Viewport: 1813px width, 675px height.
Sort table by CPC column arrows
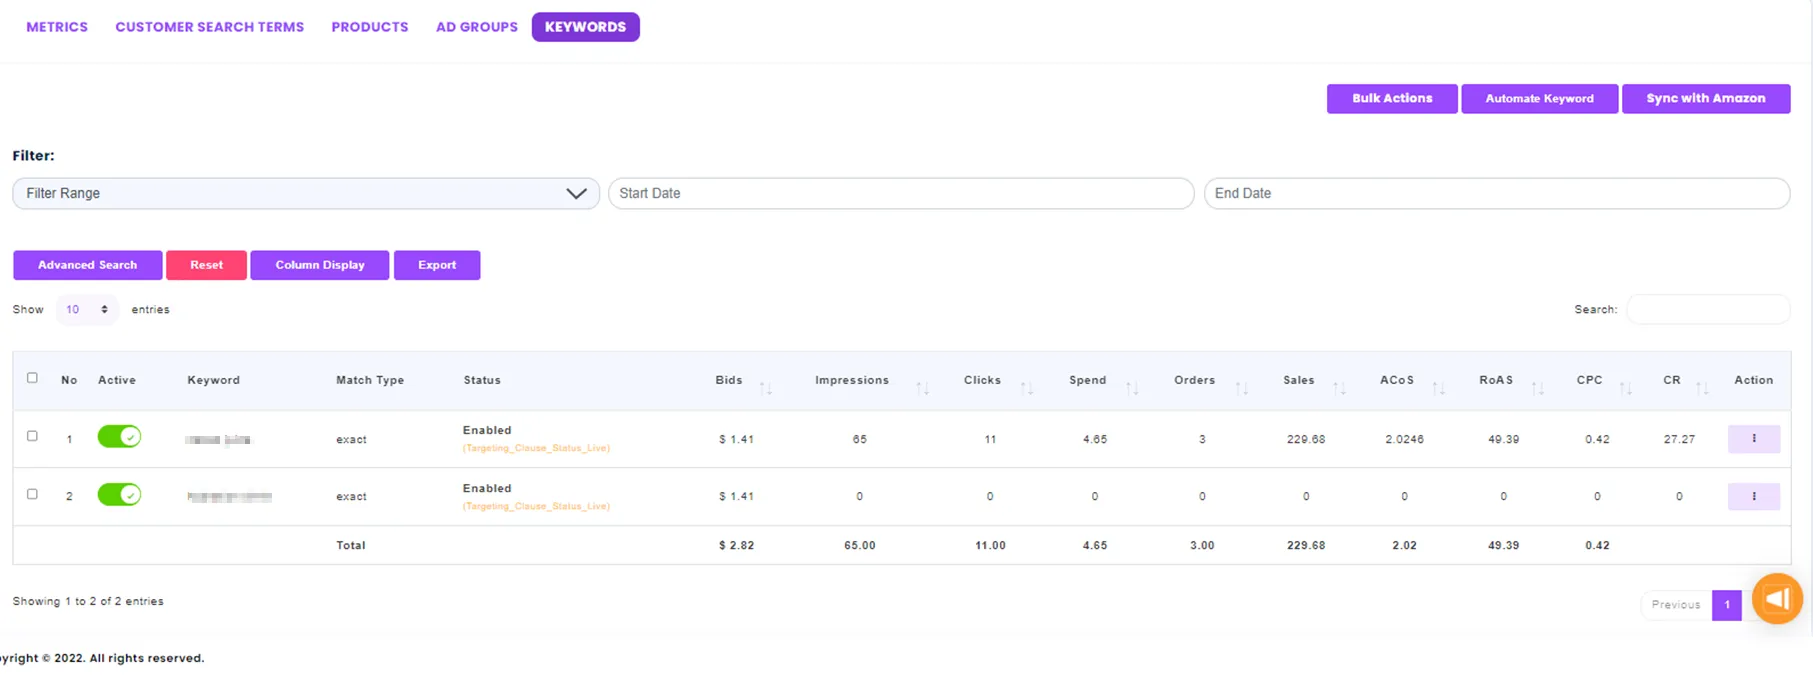tap(1626, 388)
